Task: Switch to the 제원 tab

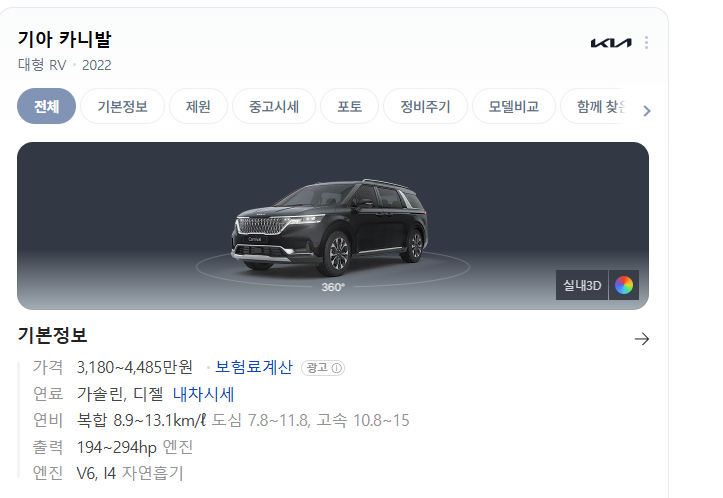Action: tap(198, 106)
